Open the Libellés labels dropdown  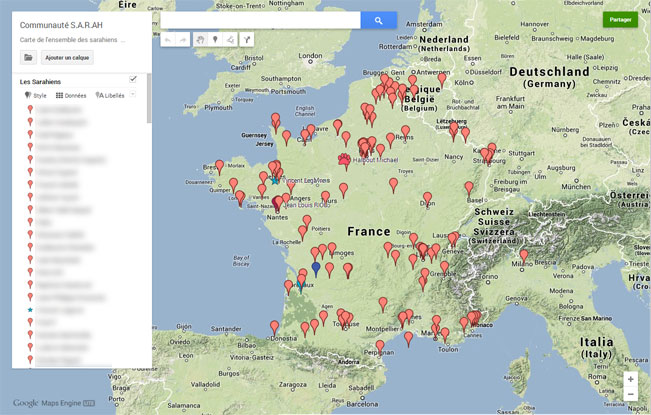pyautogui.click(x=110, y=95)
